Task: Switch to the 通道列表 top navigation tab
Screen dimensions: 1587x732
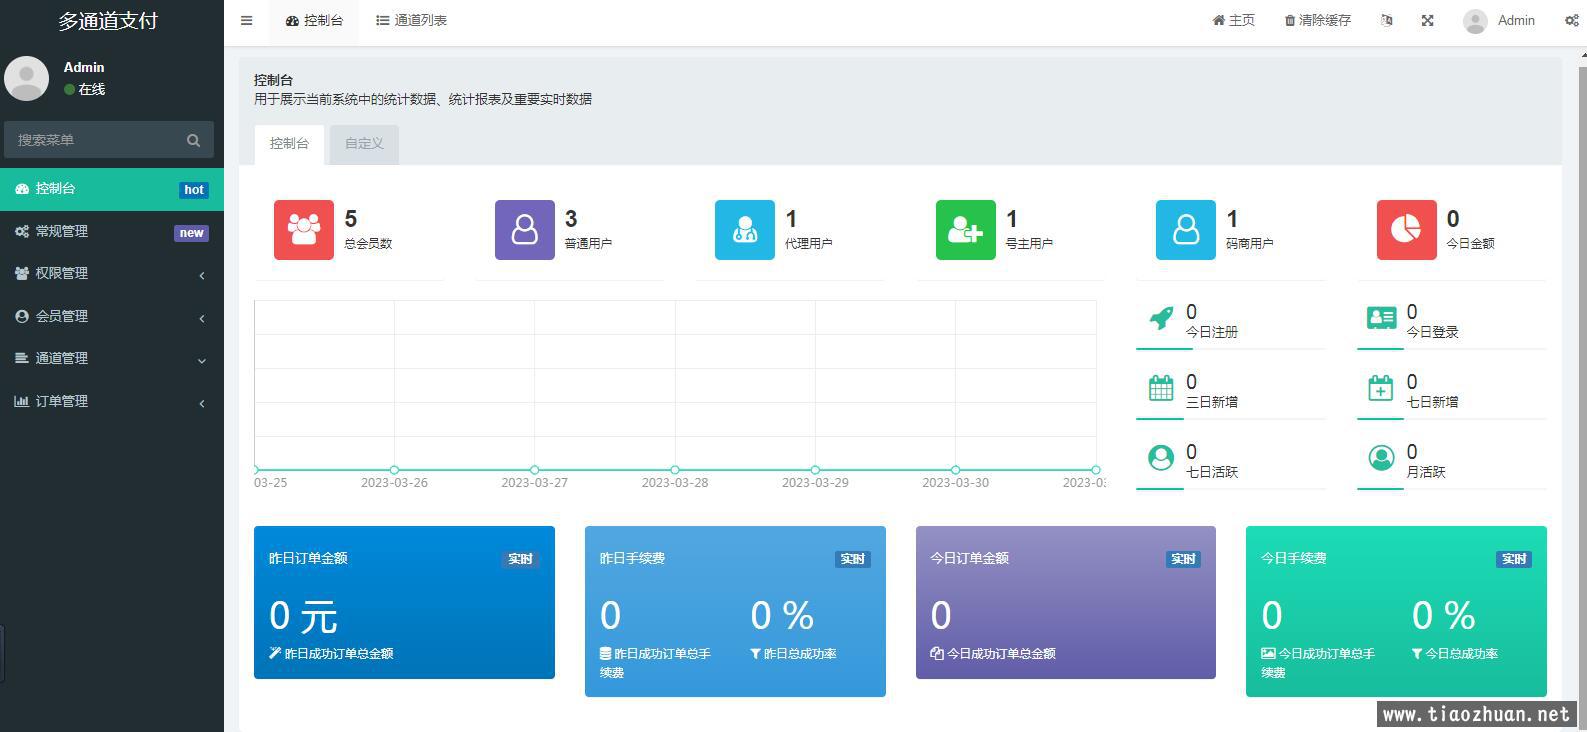Action: (411, 20)
